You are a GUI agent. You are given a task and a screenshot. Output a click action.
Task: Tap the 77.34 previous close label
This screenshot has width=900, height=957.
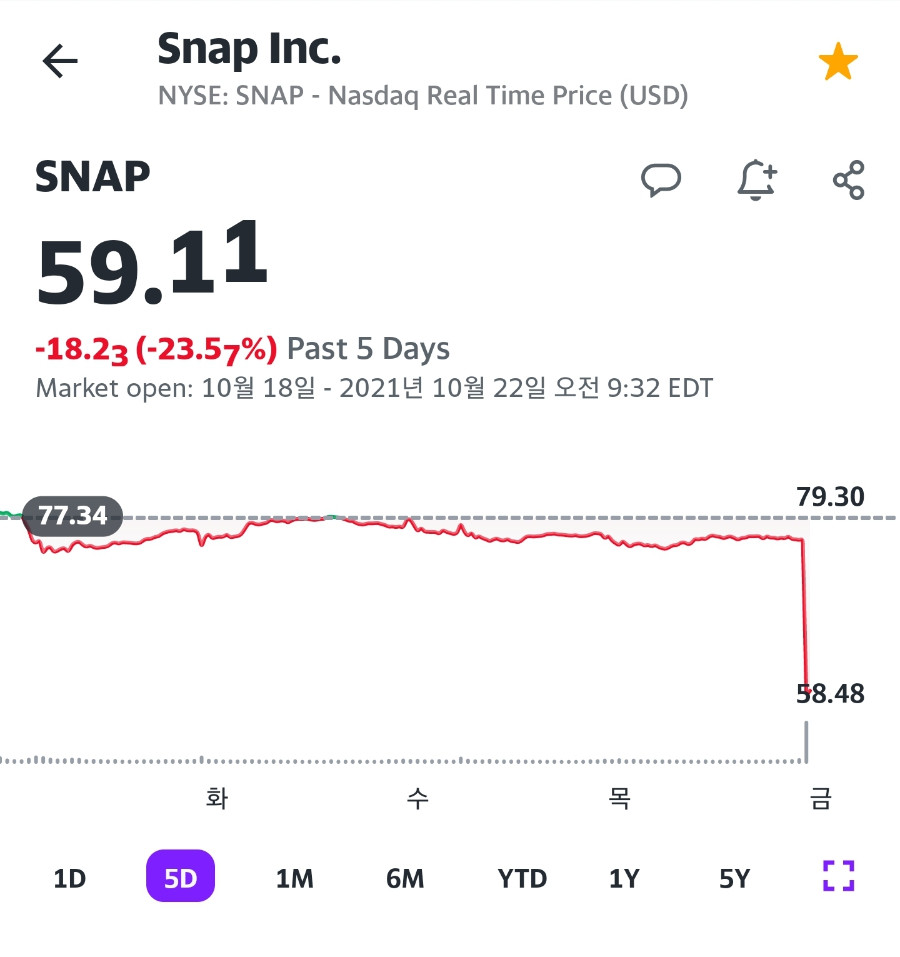click(x=73, y=516)
